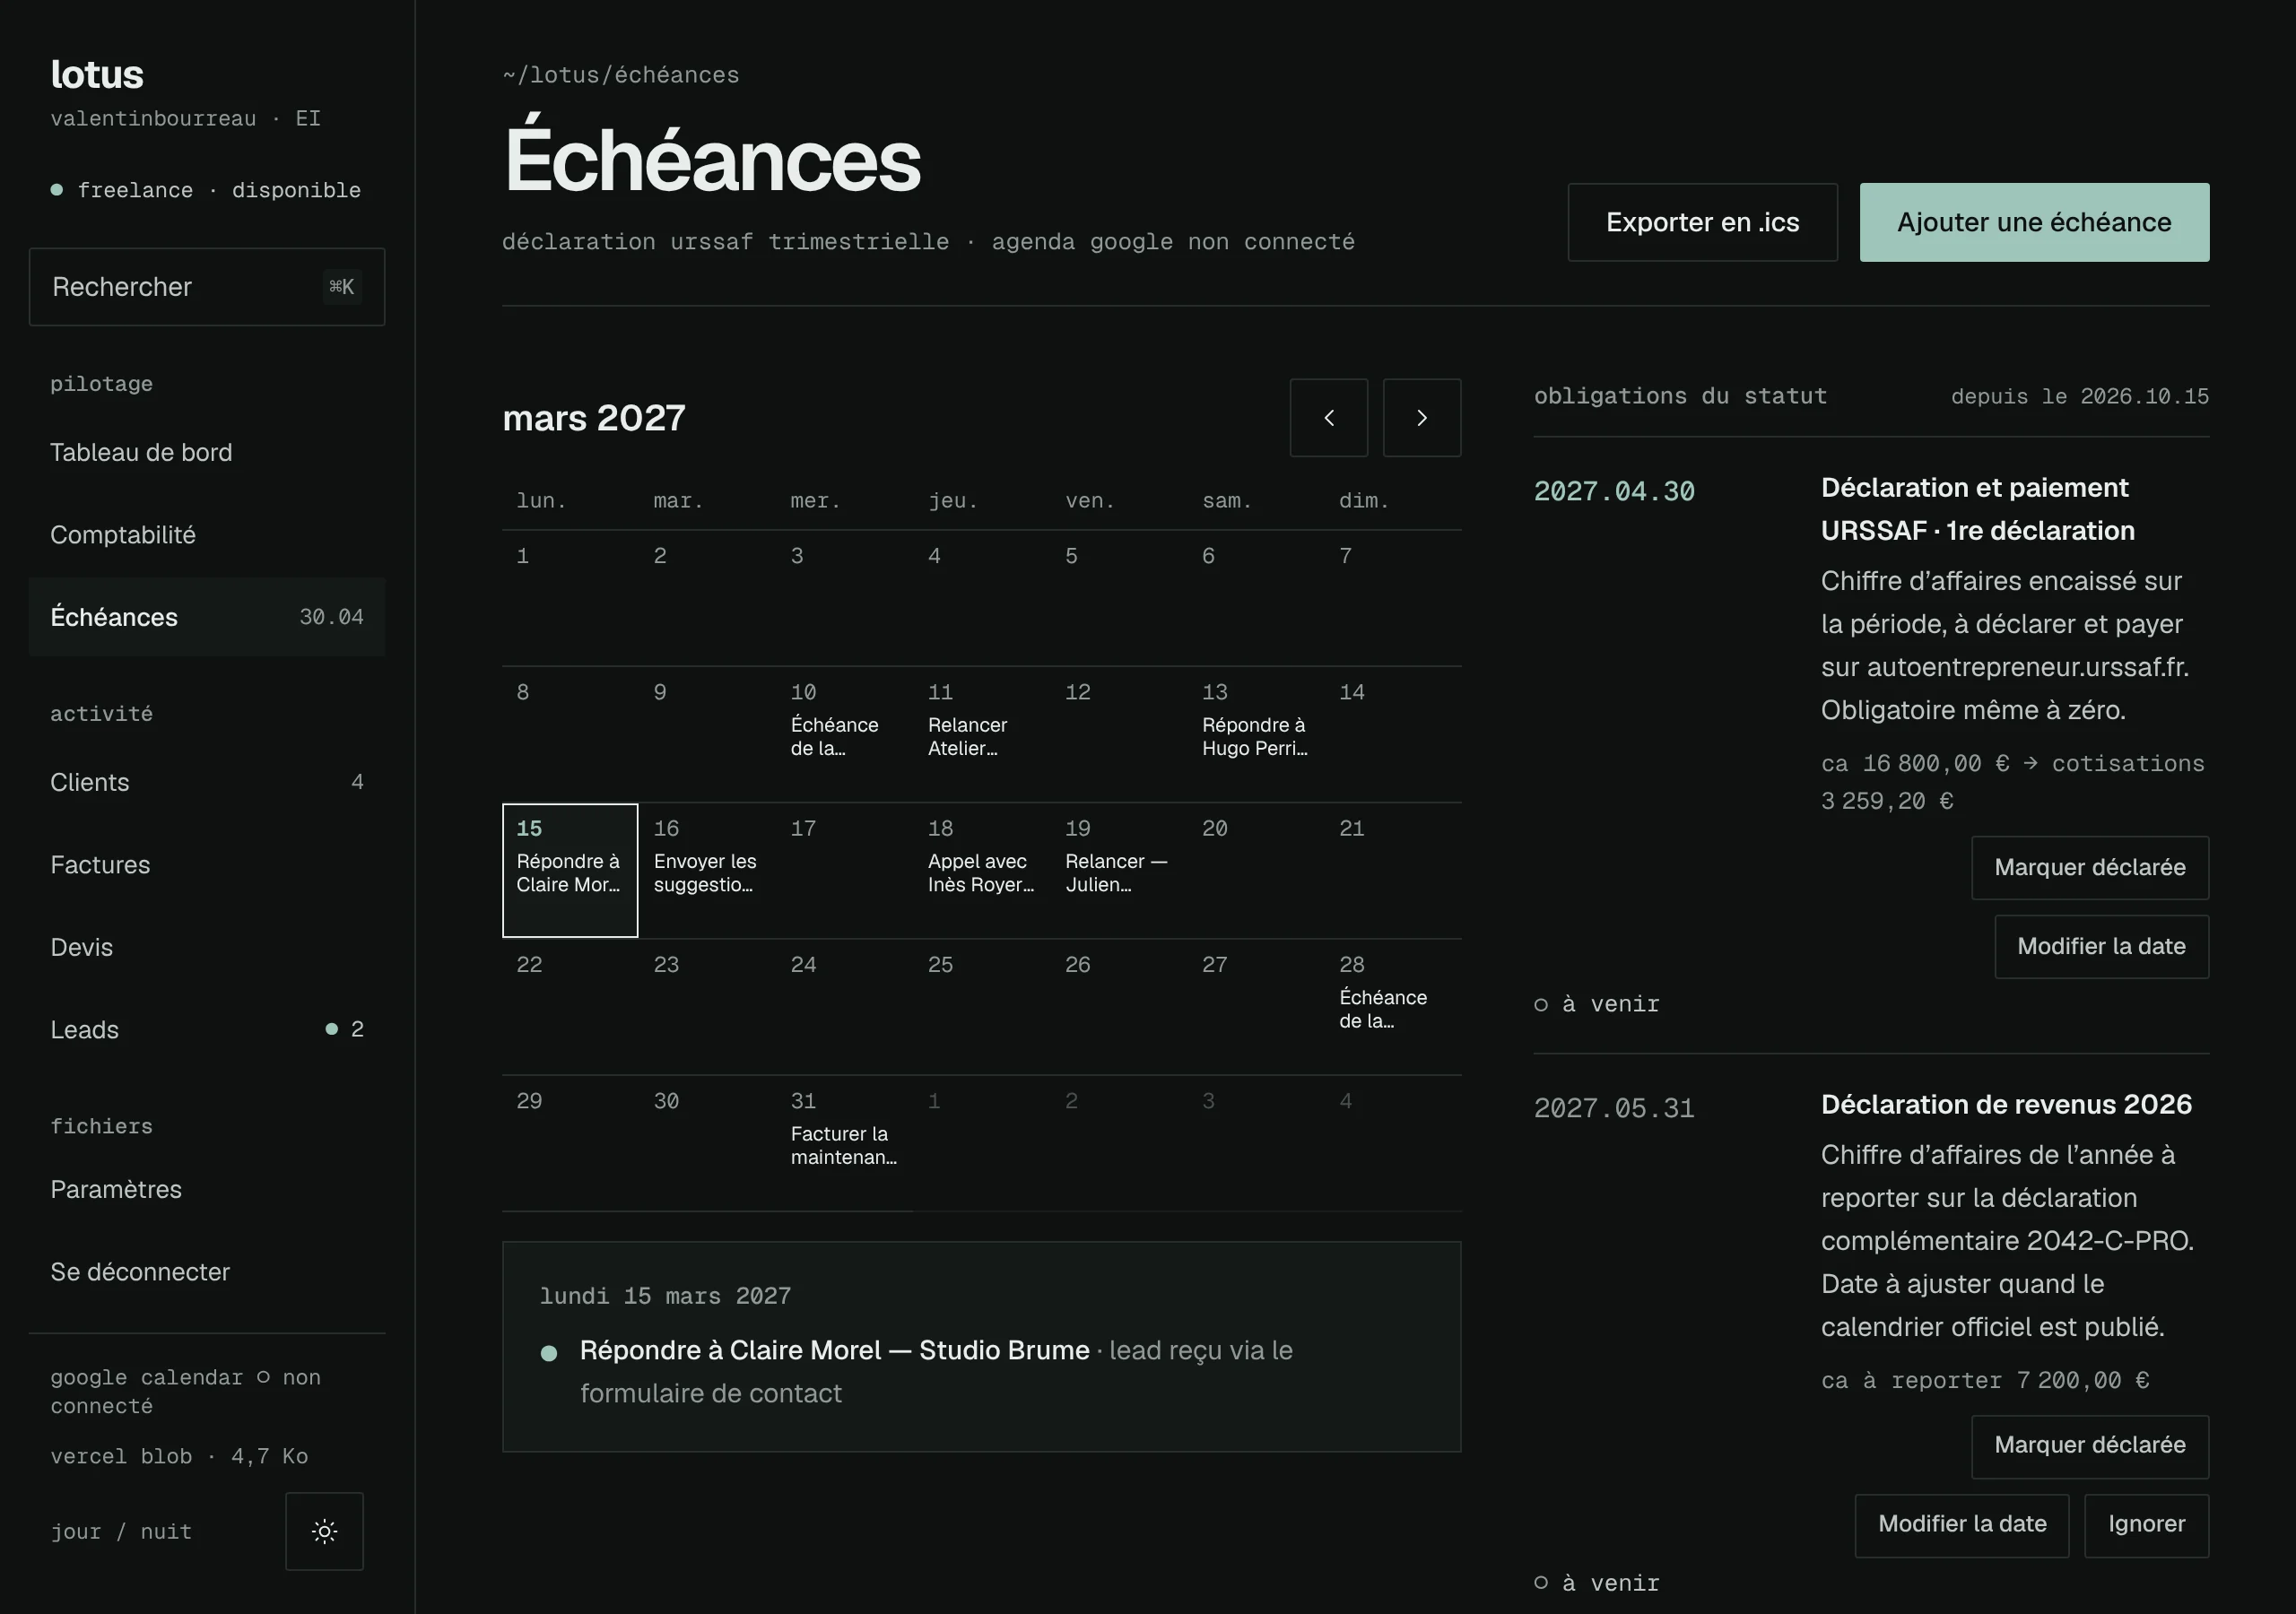Open the March 11 Relancer Atelier event
Image resolution: width=2296 pixels, height=1614 pixels.
tap(967, 736)
